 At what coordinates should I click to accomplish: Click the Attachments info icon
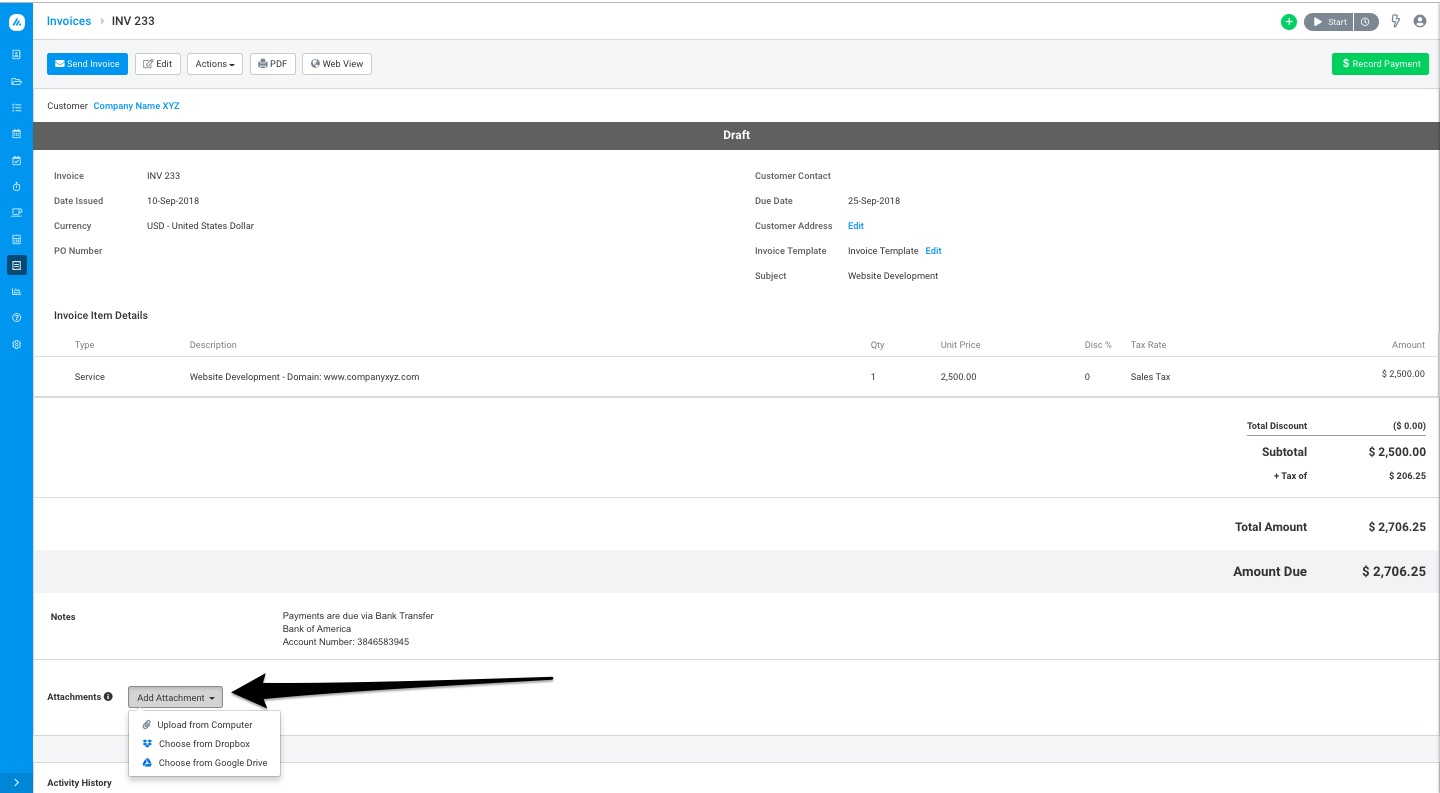pyautogui.click(x=108, y=697)
